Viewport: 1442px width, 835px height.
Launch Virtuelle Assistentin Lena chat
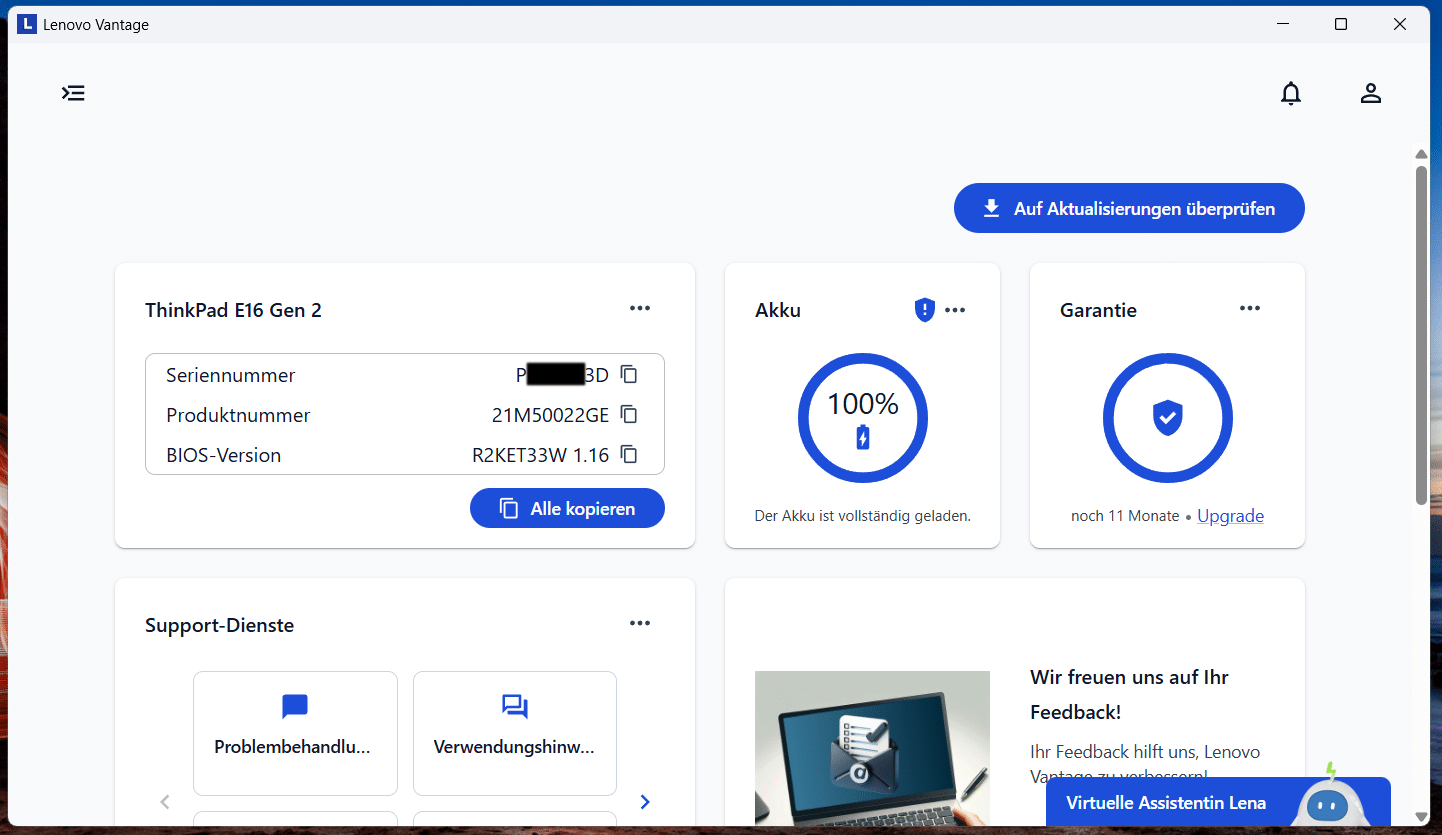tap(1166, 803)
